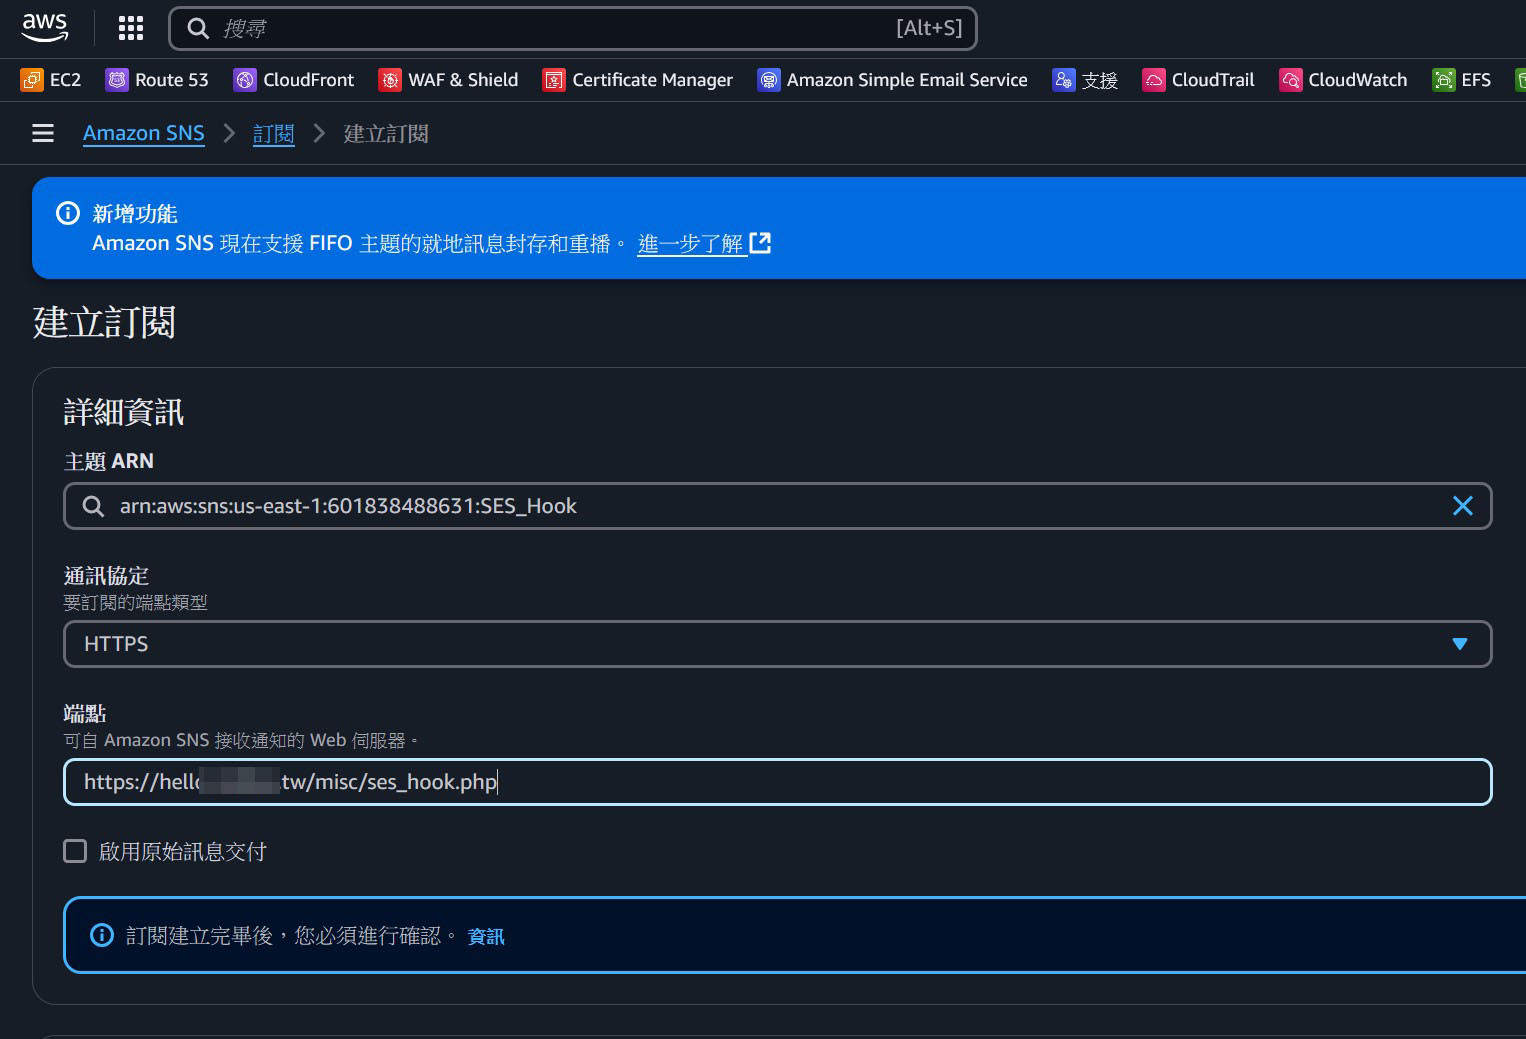Image resolution: width=1526 pixels, height=1039 pixels.
Task: Click the 啟用原始訊息交付 label text
Action: point(183,851)
